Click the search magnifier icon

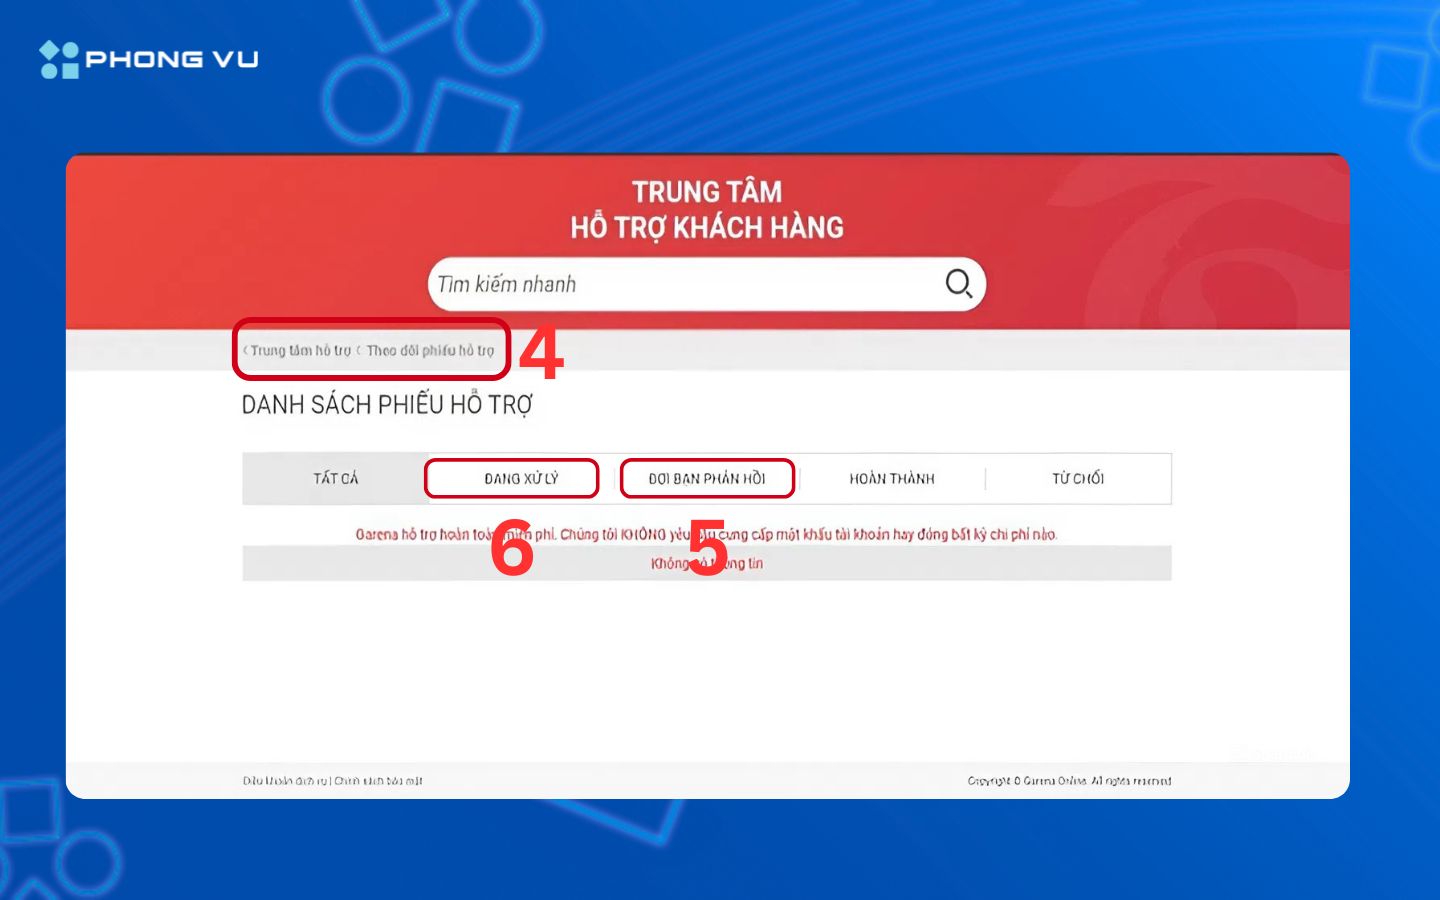pos(958,283)
